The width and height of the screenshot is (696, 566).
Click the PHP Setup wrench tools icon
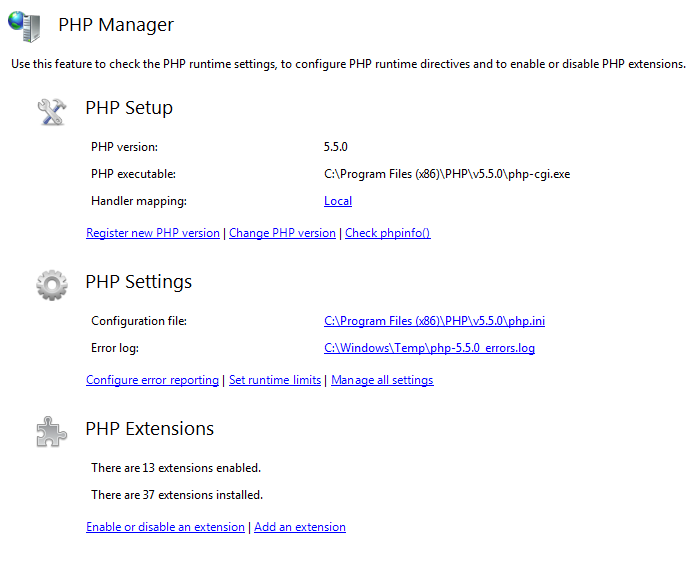coord(51,110)
